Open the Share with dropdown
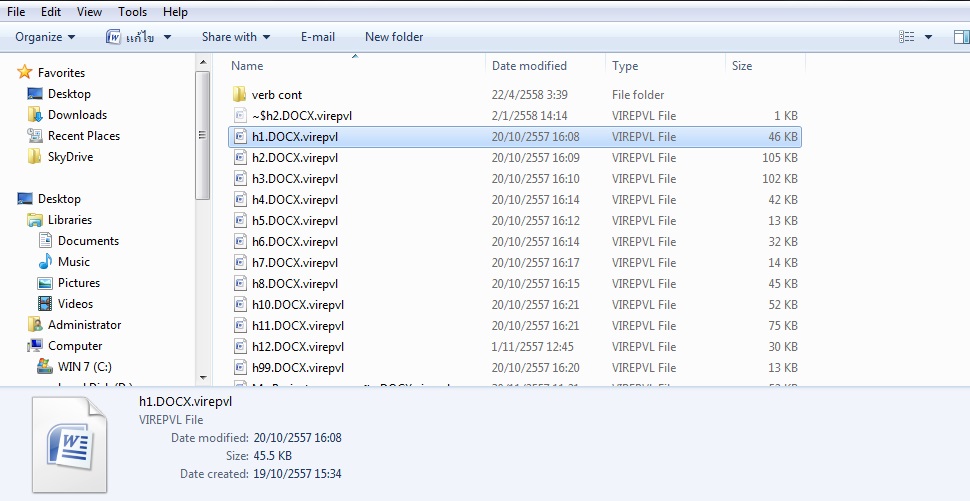 (236, 37)
